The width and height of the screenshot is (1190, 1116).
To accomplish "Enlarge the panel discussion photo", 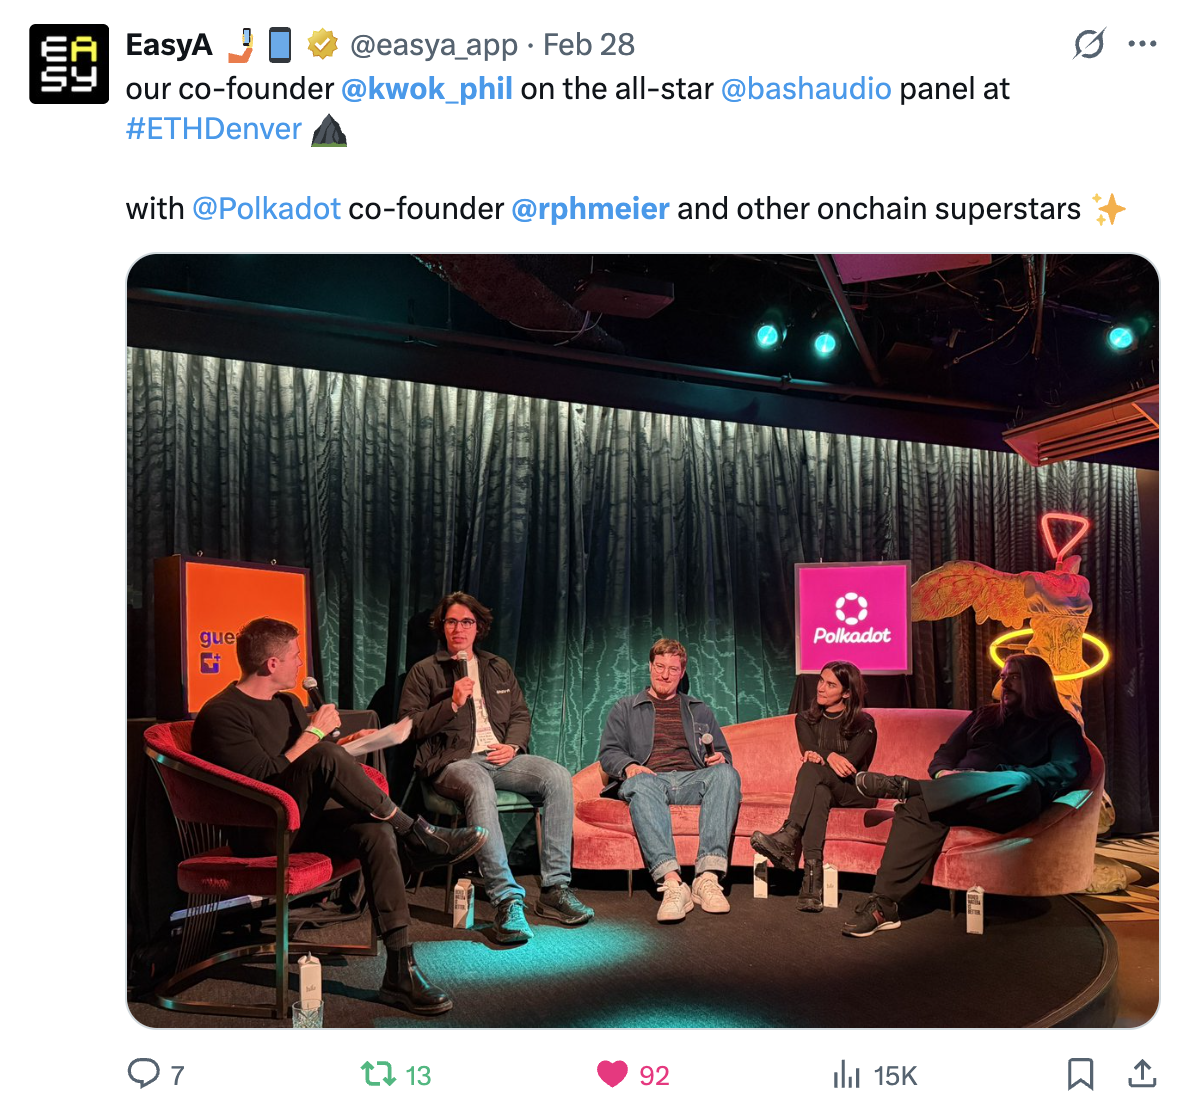I will (643, 641).
